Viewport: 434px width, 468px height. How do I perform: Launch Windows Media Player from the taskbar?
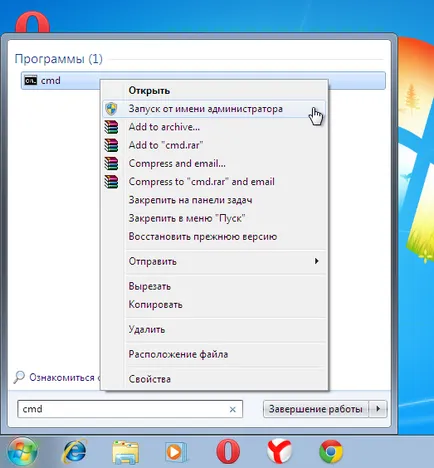click(x=176, y=452)
